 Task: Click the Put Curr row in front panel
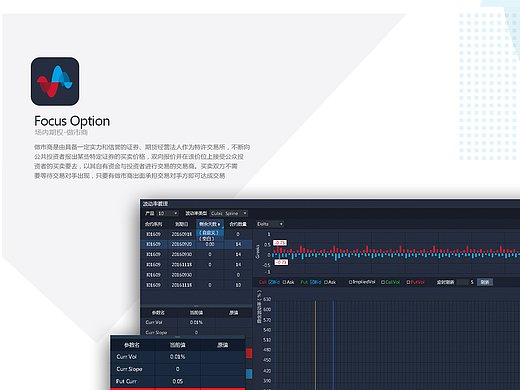pyautogui.click(x=178, y=381)
